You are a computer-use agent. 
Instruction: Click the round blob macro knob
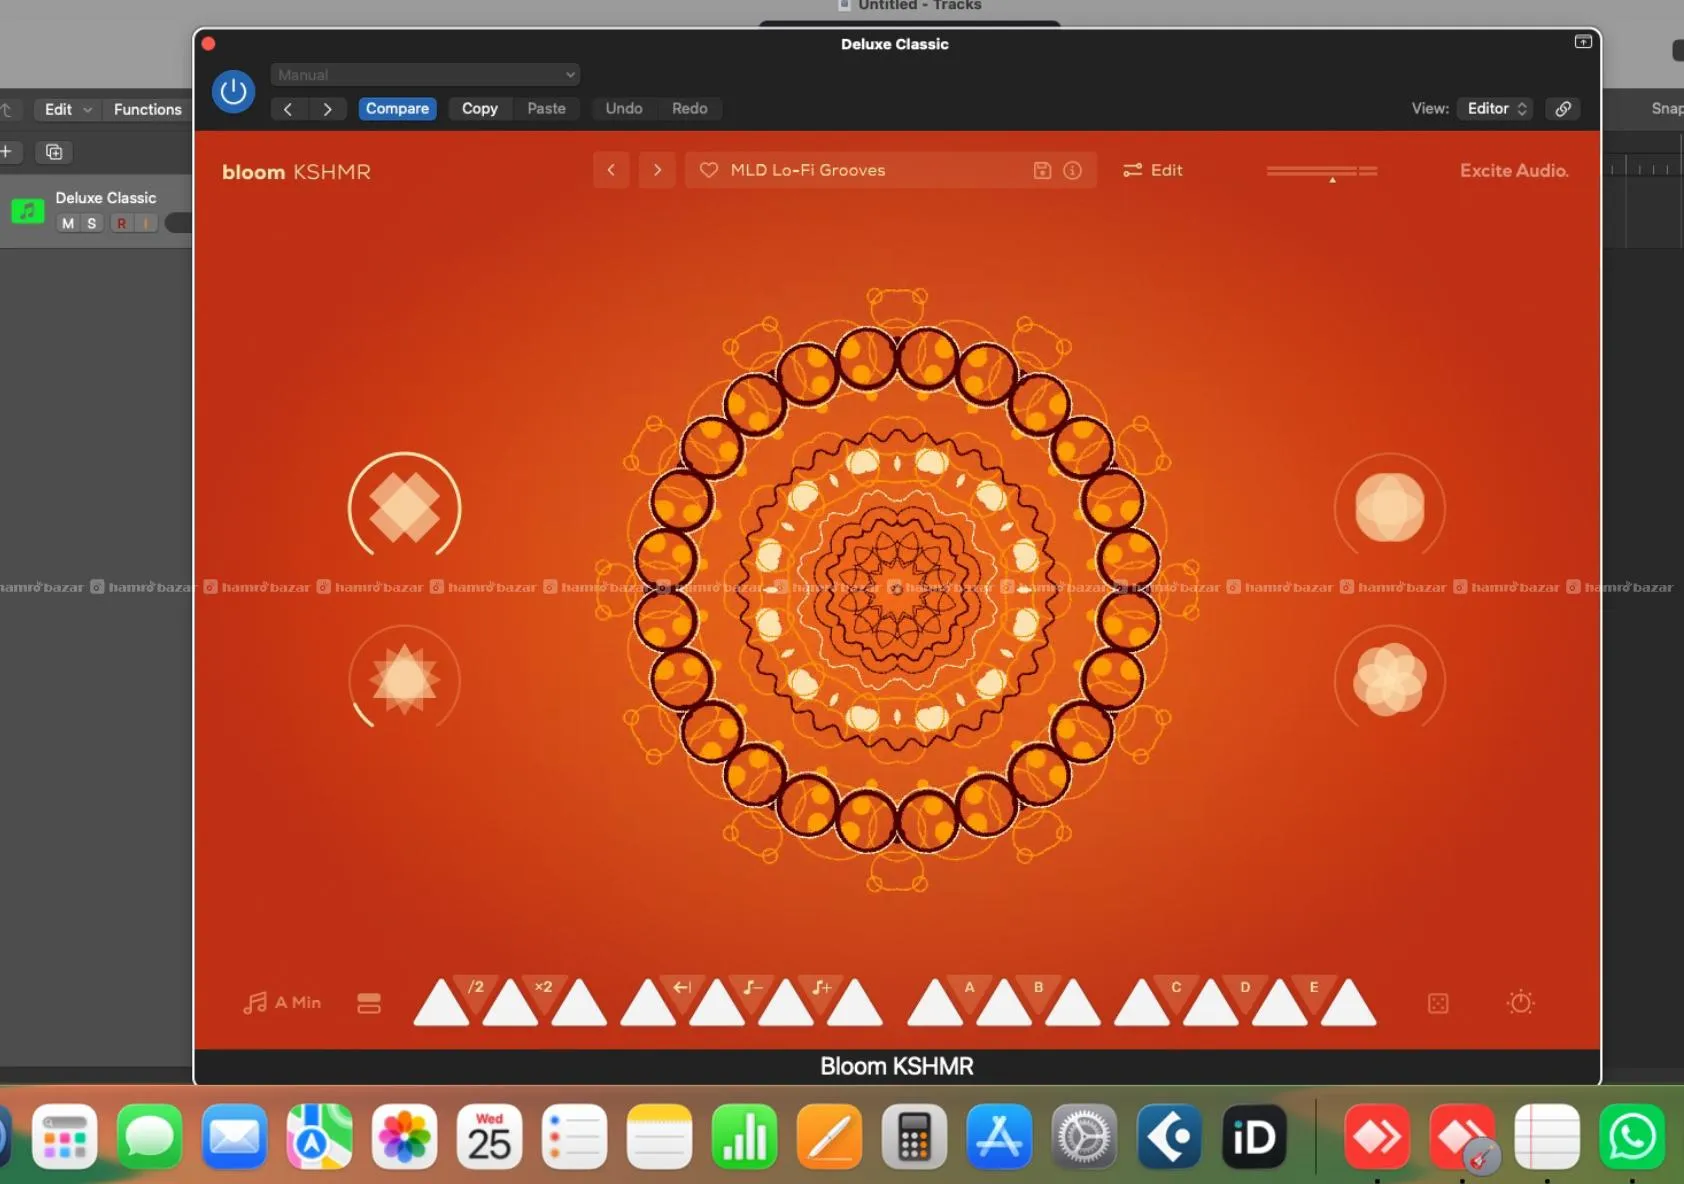point(1389,508)
